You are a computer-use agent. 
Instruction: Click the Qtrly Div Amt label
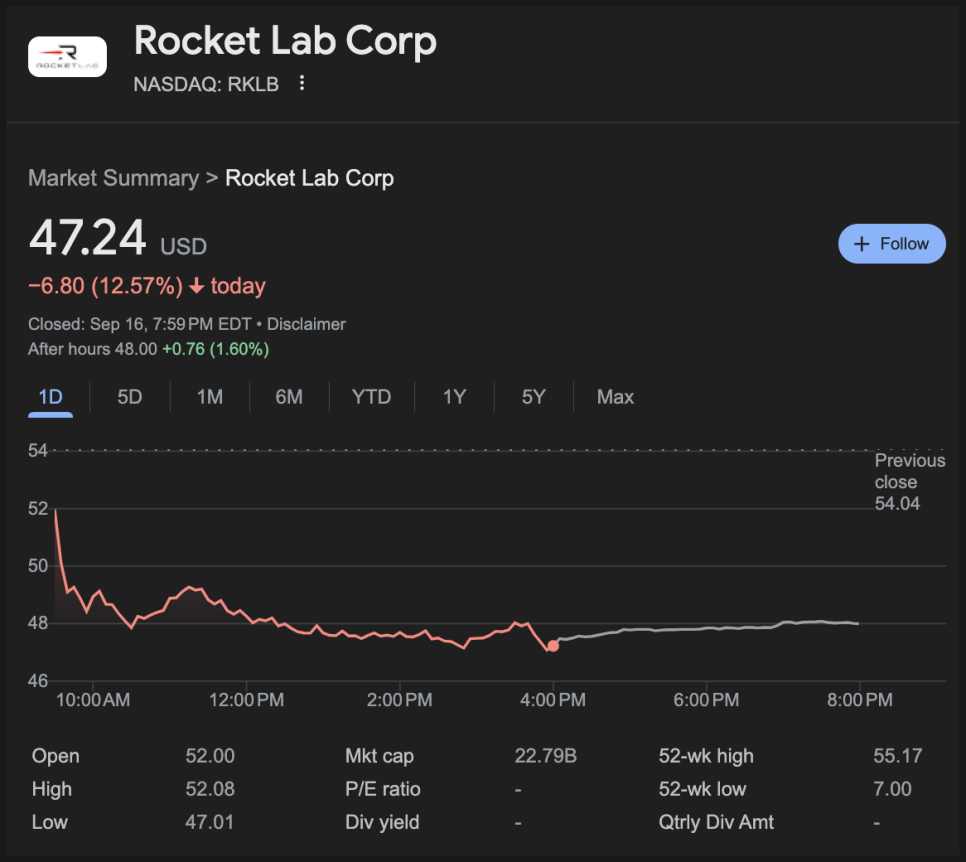click(x=716, y=823)
